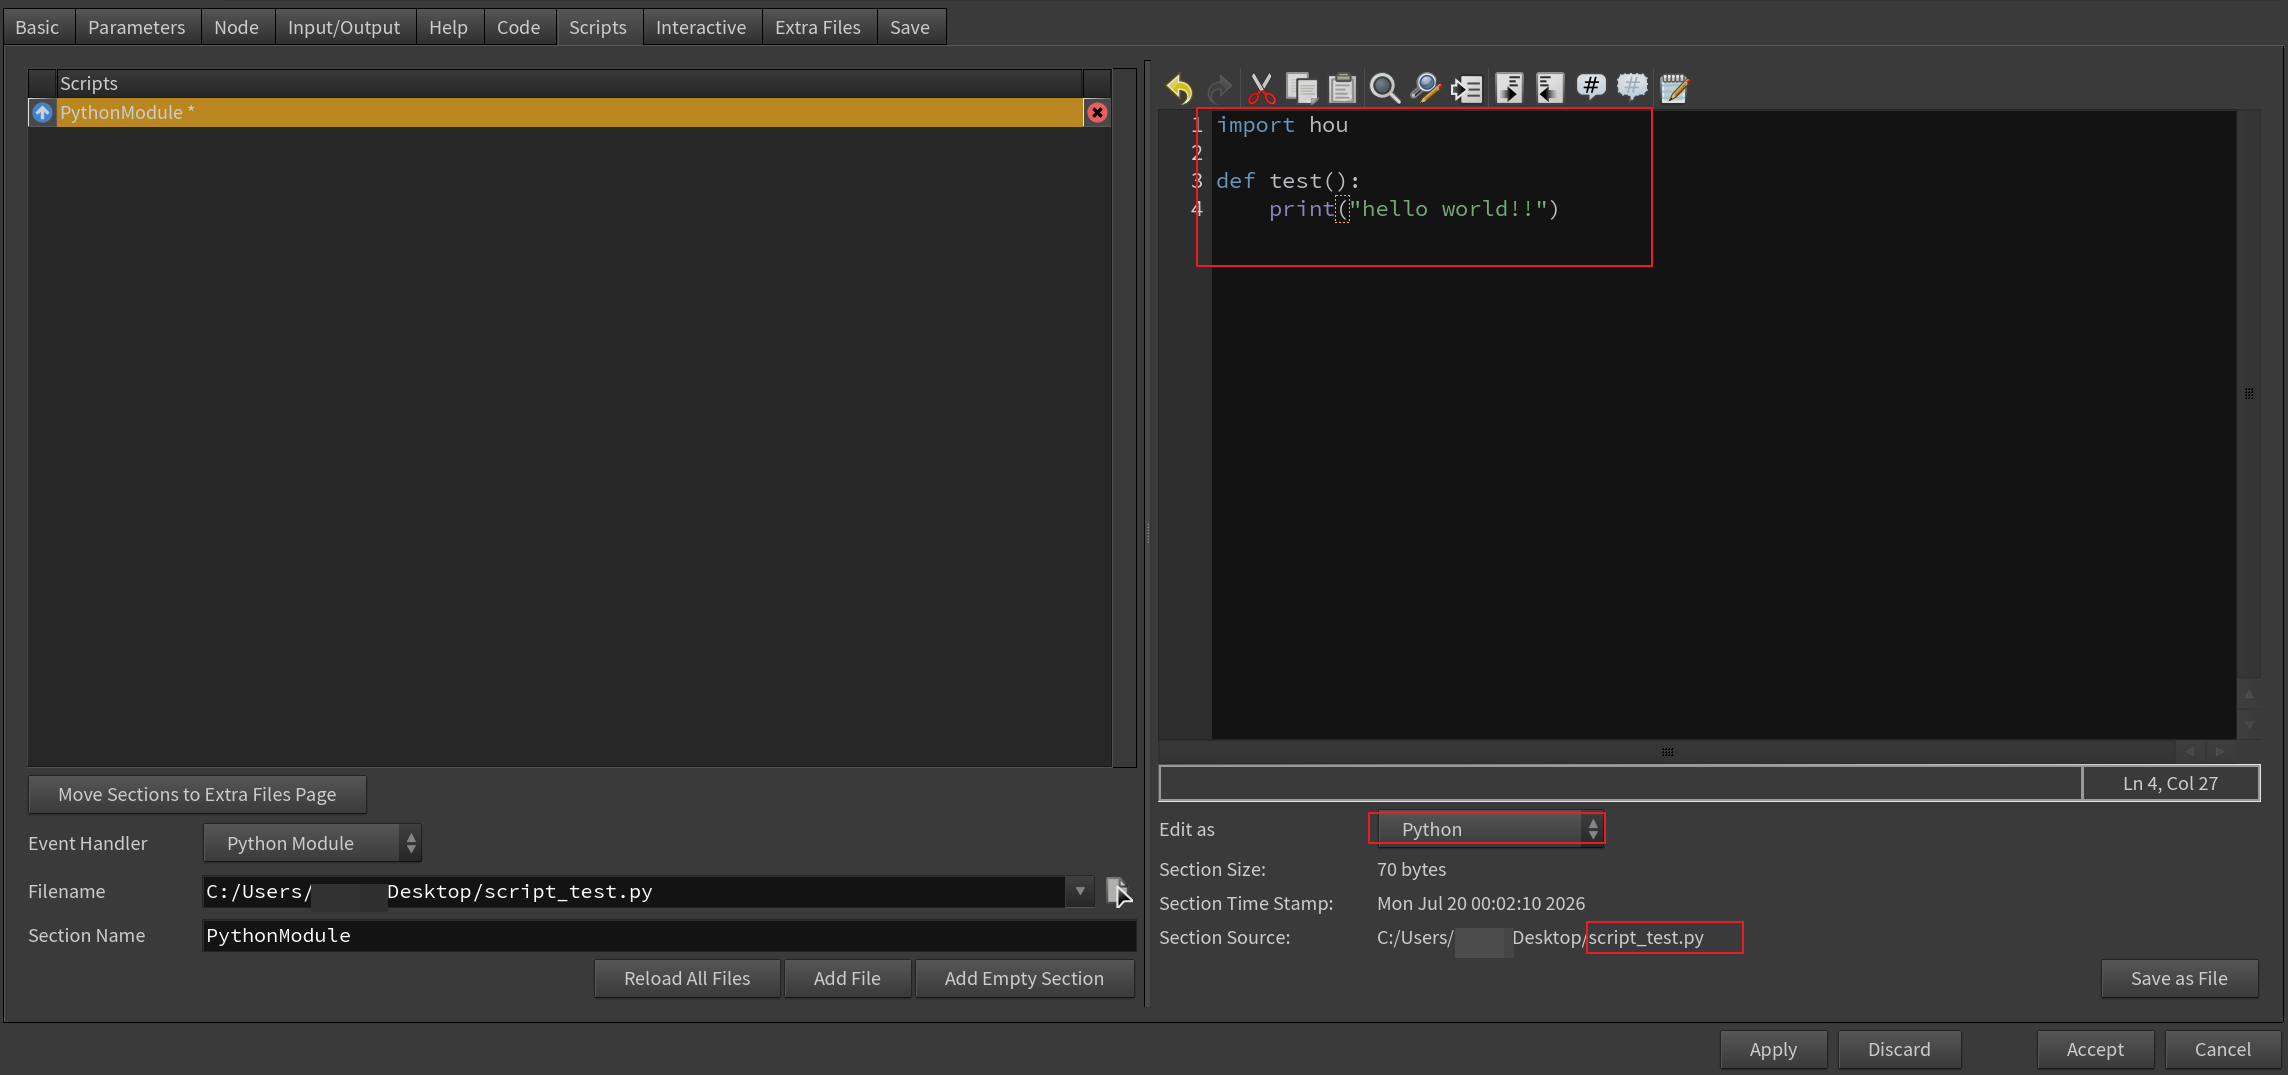The height and width of the screenshot is (1075, 2288).
Task: Switch to the Parameters tab
Action: coord(136,27)
